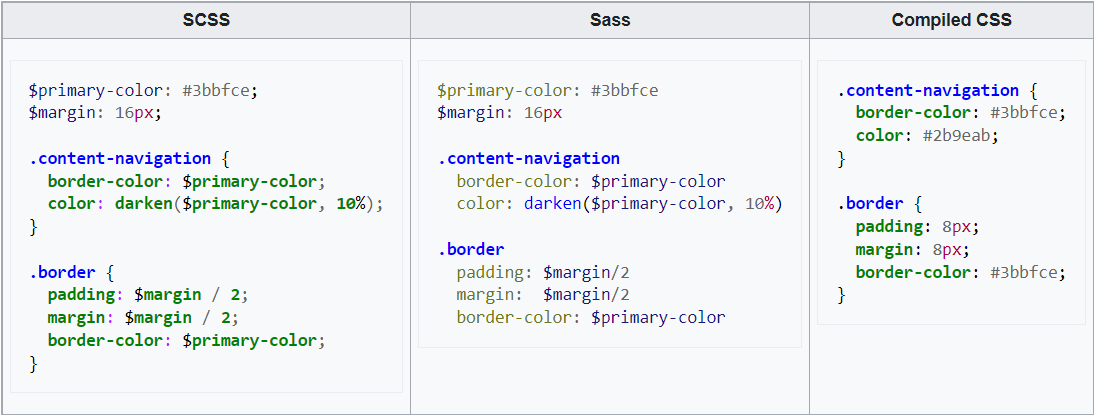Click Compiled CSS 'border-color: #3bbfce;' under .content-navigation
This screenshot has height=416, width=1094.
(961, 113)
